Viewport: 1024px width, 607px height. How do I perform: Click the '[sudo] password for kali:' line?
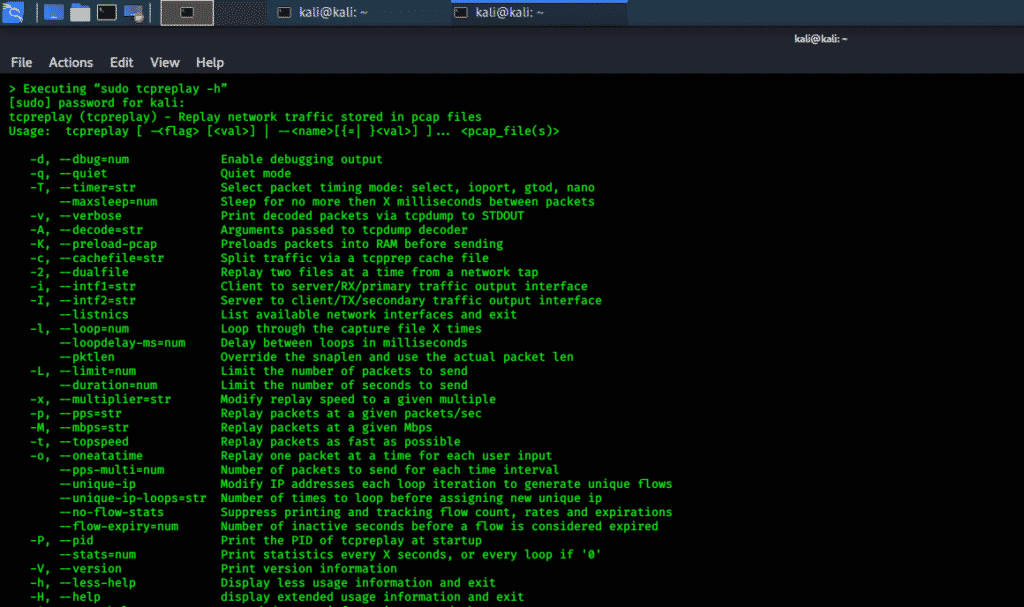97,103
